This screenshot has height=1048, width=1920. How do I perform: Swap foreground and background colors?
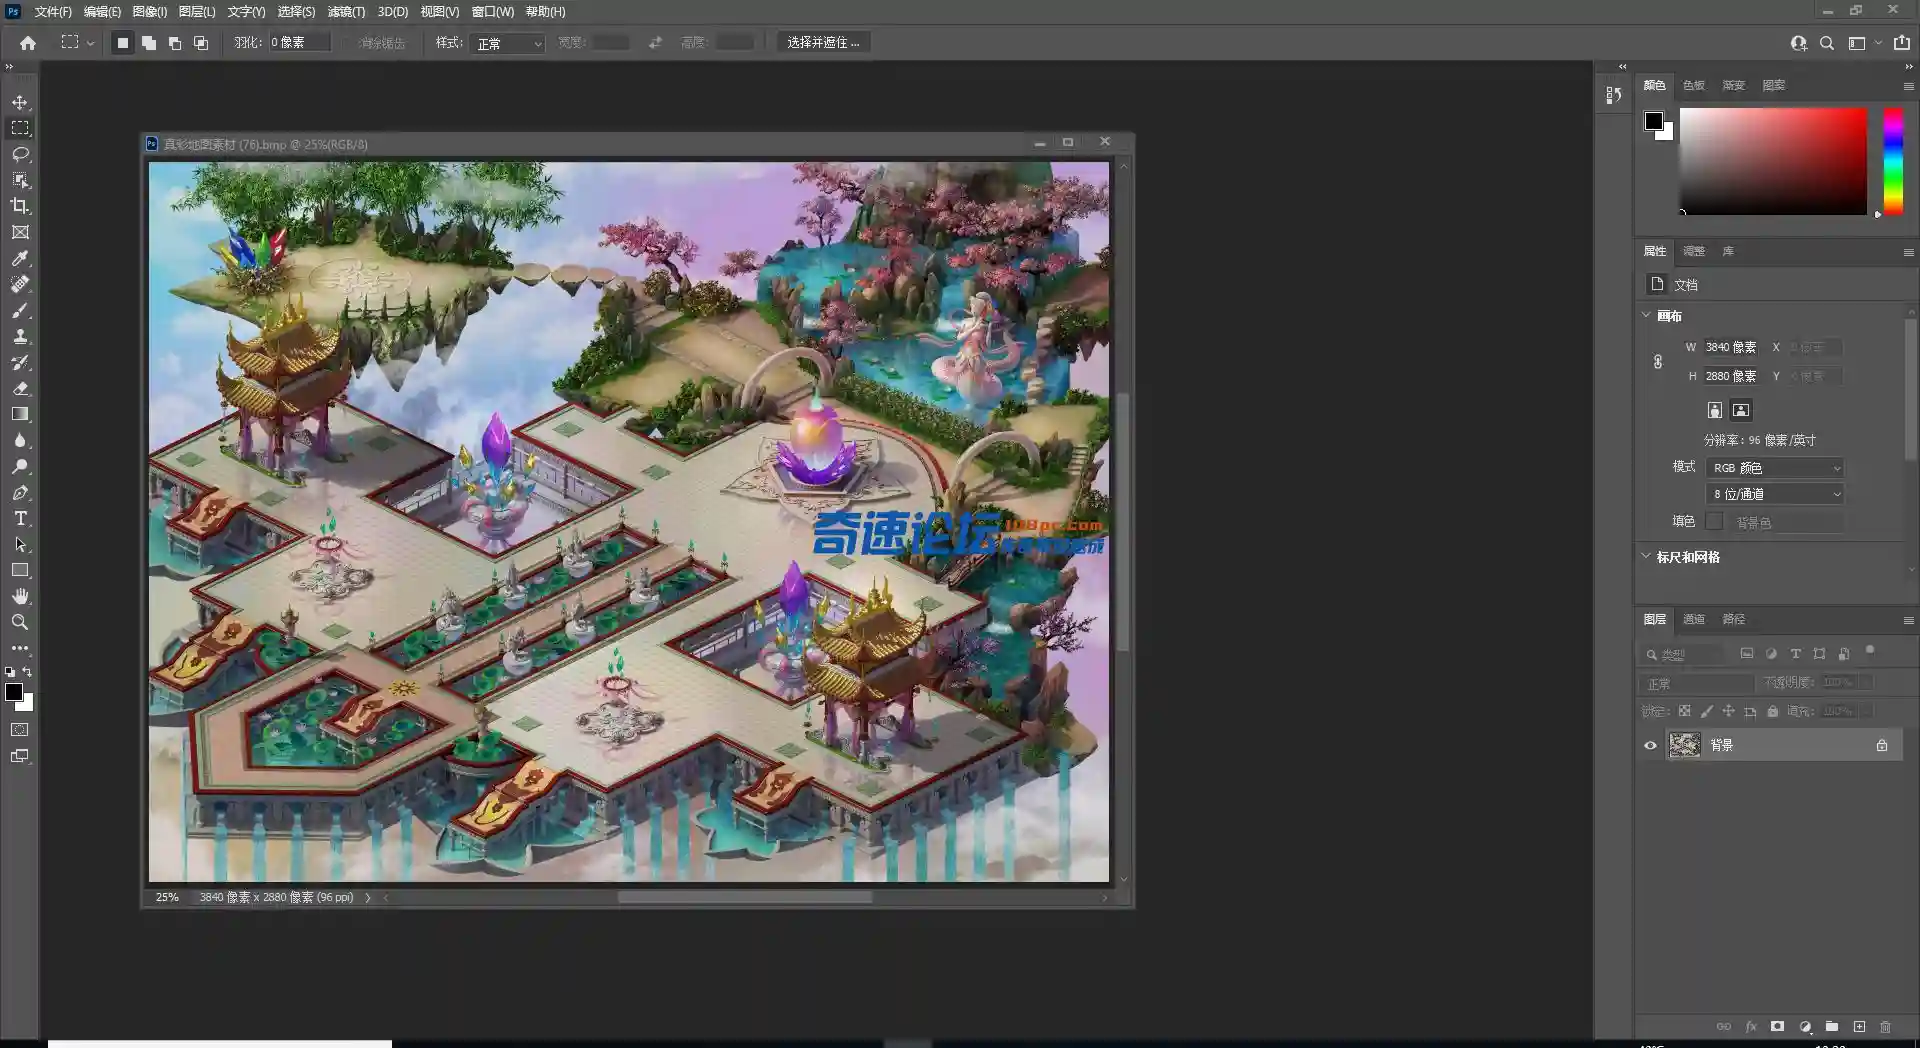pos(27,672)
